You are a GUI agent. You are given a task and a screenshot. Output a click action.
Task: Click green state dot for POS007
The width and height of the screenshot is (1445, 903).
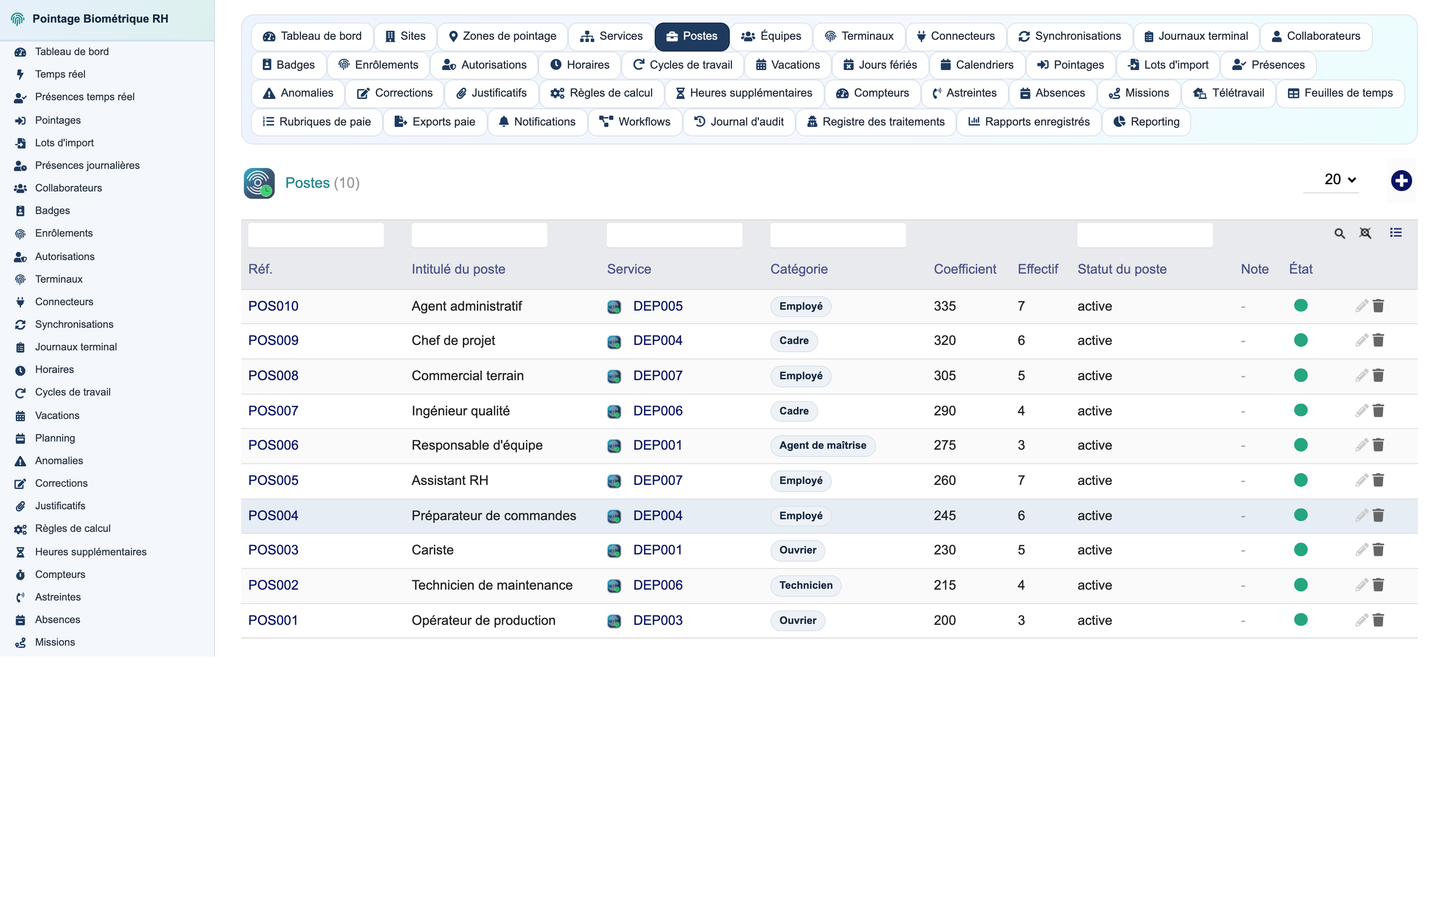click(1300, 410)
